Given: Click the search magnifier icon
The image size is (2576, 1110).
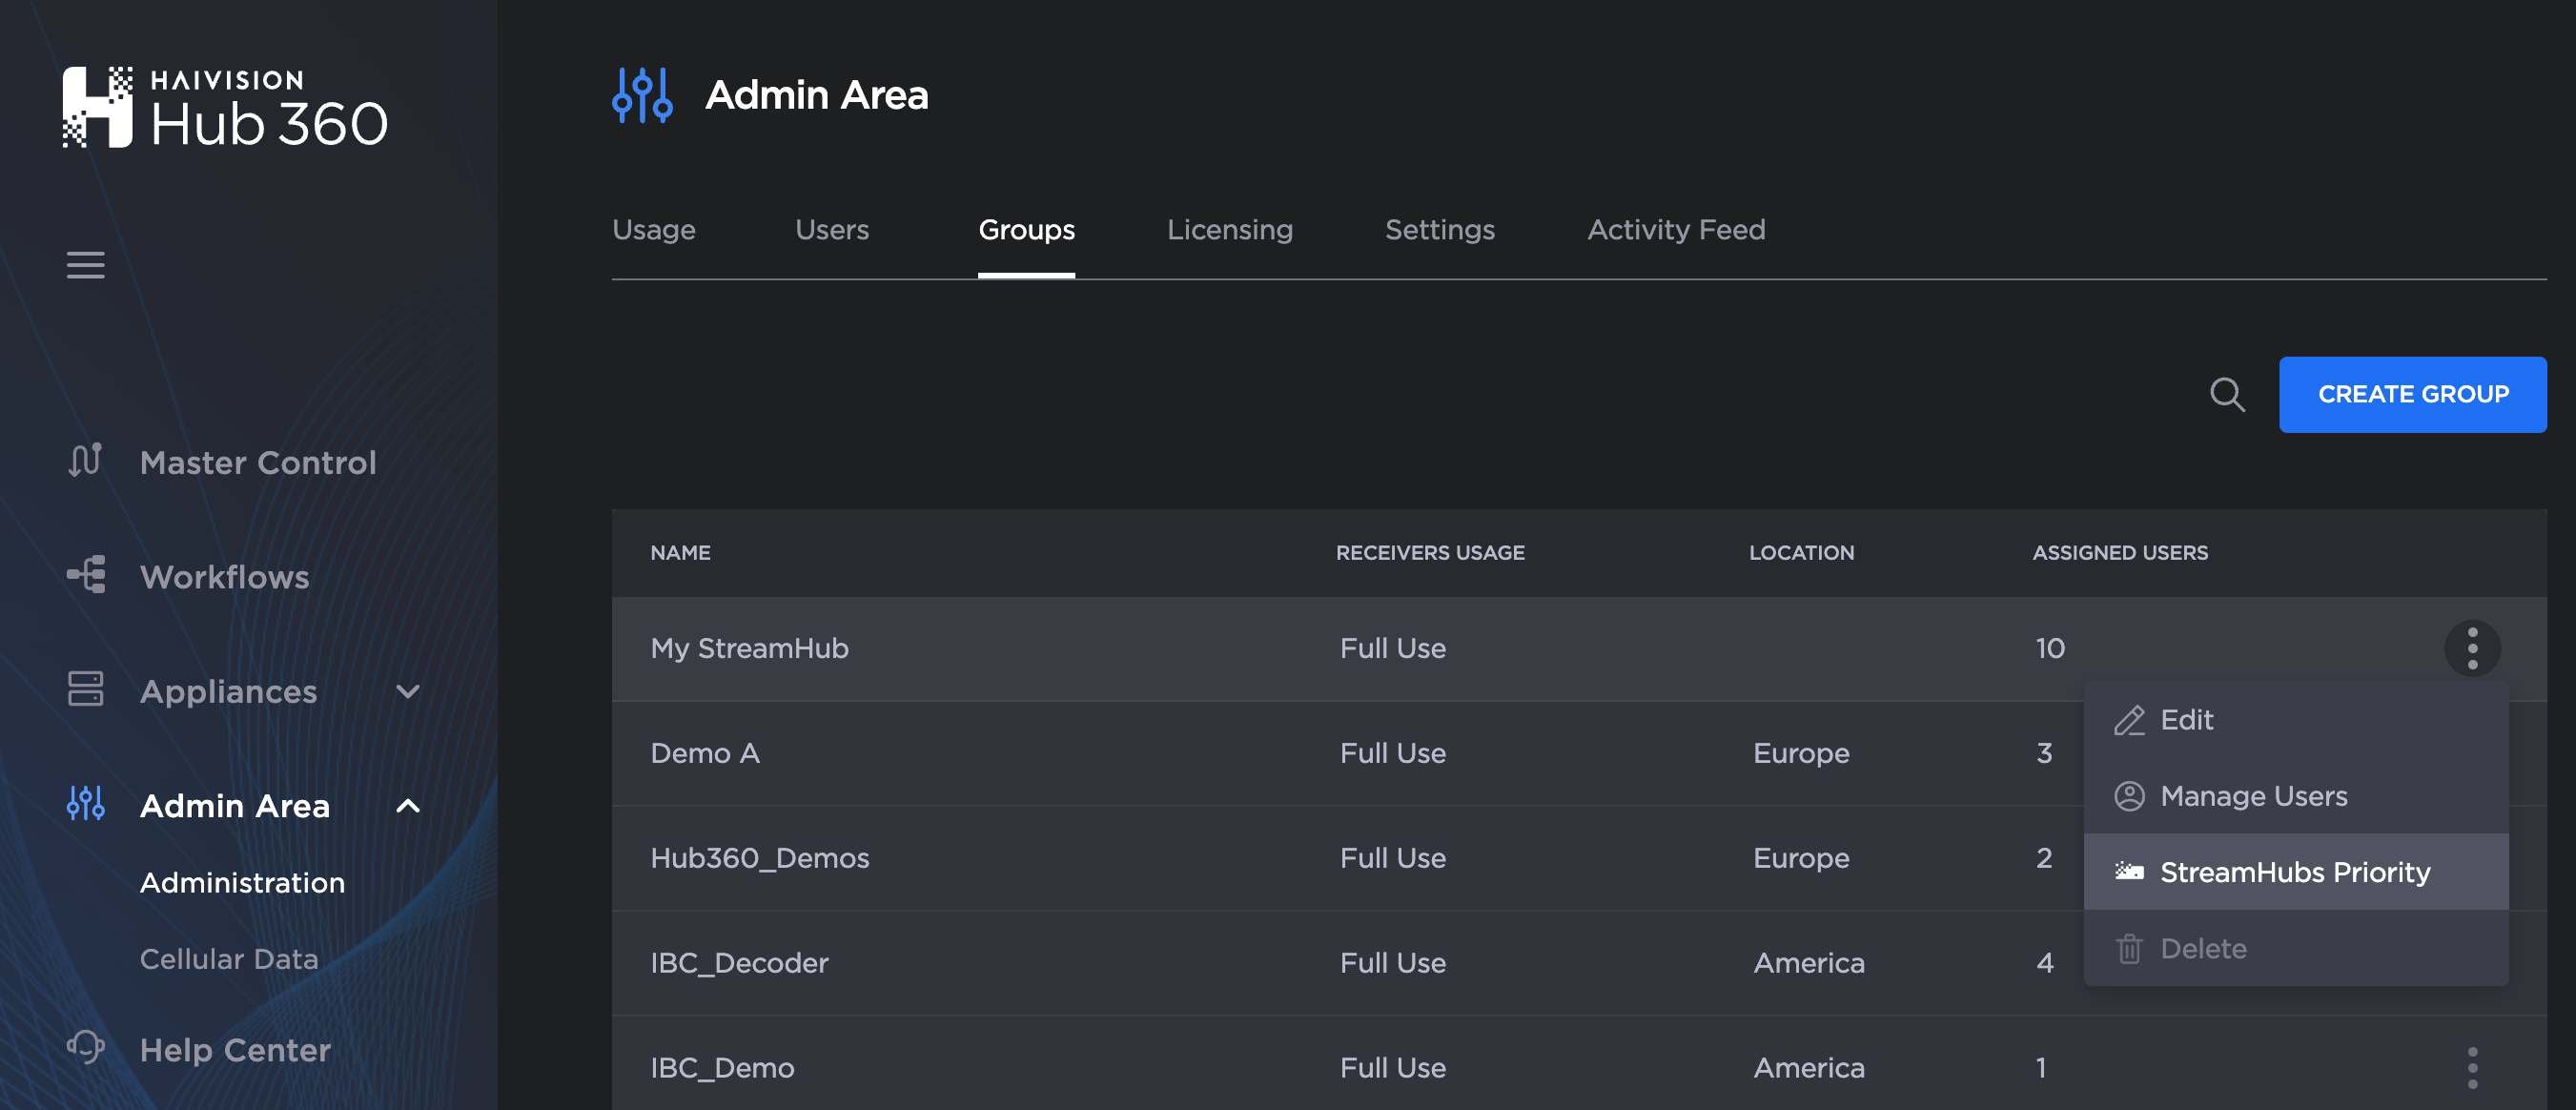Looking at the screenshot, I should point(2226,394).
